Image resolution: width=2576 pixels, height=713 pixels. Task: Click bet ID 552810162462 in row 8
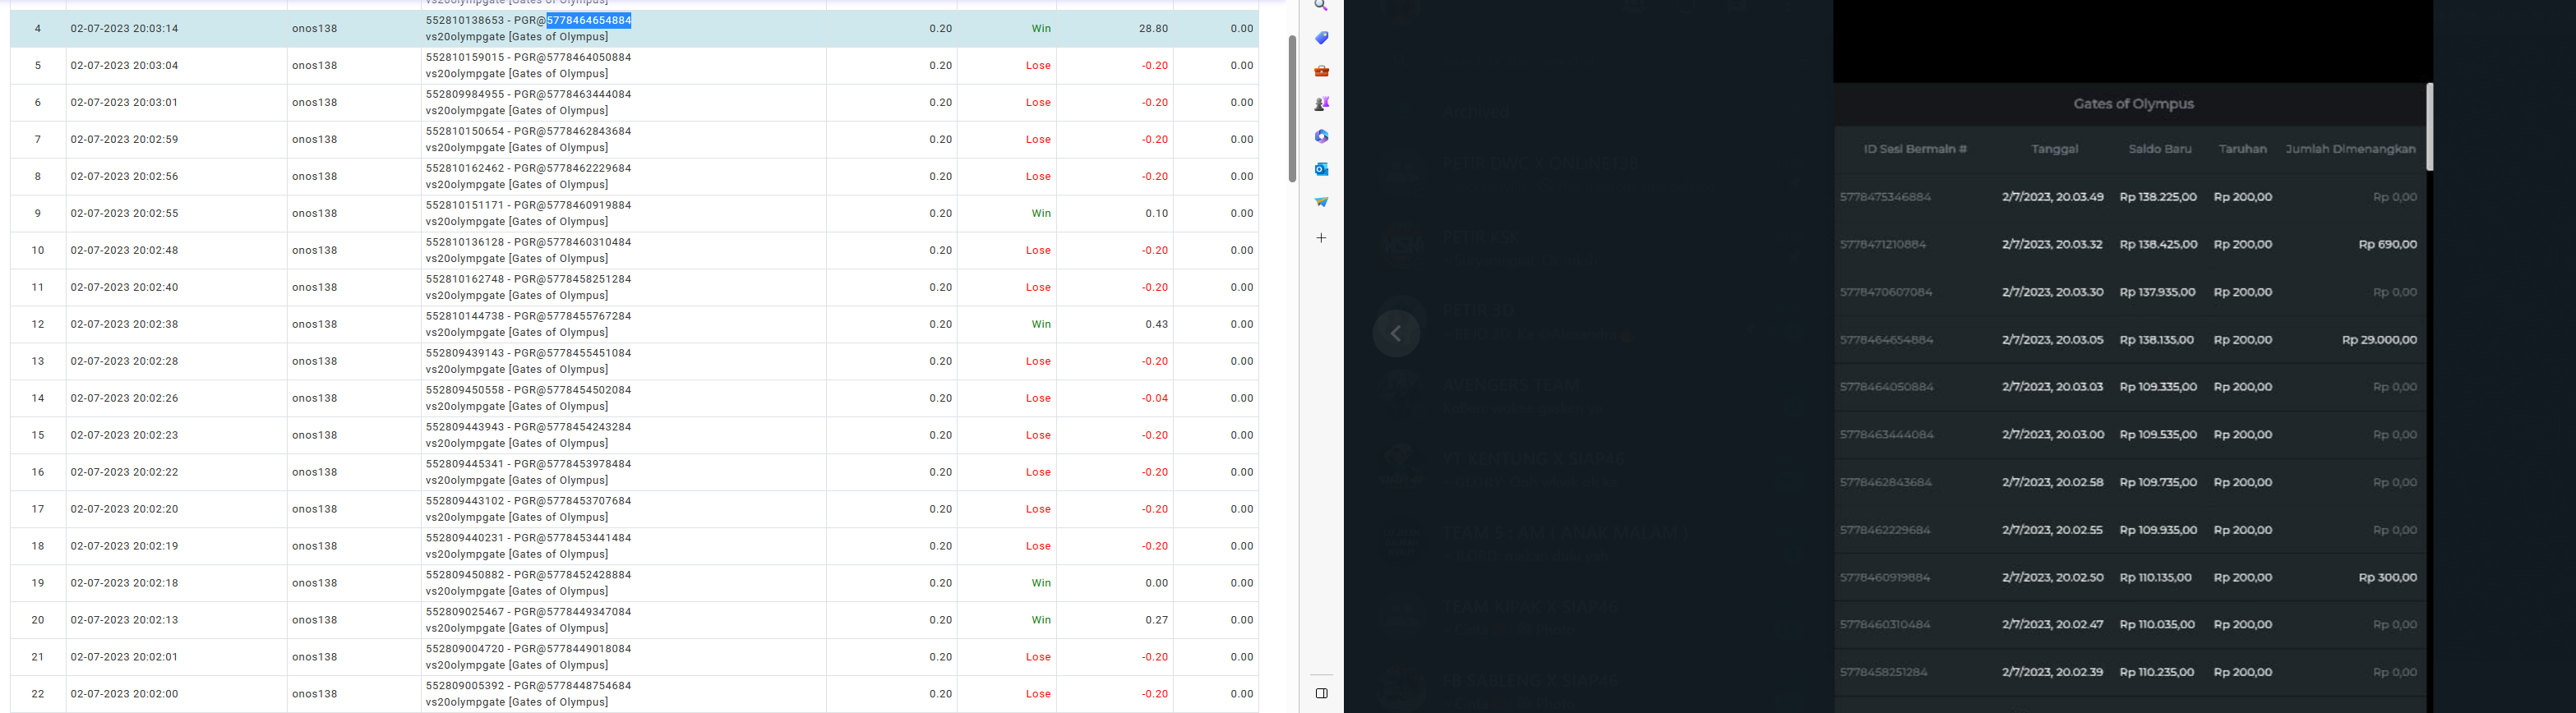tap(465, 169)
